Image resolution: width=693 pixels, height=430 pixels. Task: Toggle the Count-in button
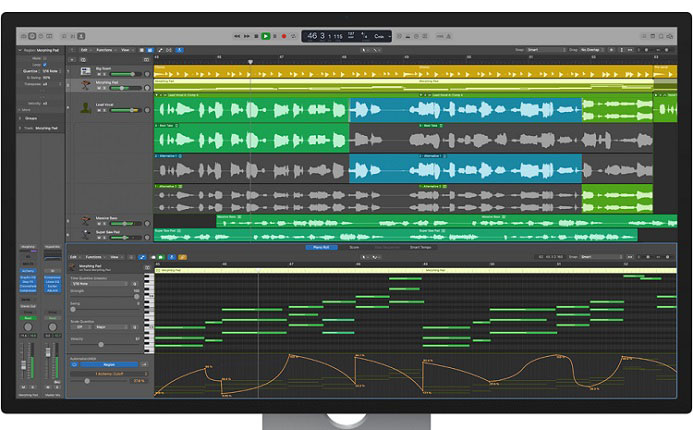(440, 36)
